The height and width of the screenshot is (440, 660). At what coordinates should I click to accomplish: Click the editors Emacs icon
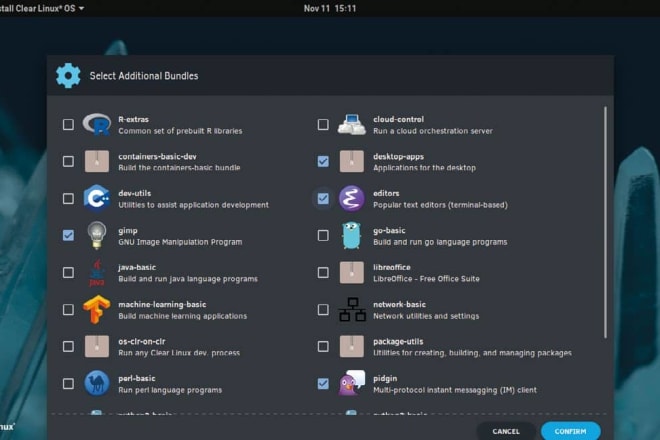coord(352,198)
